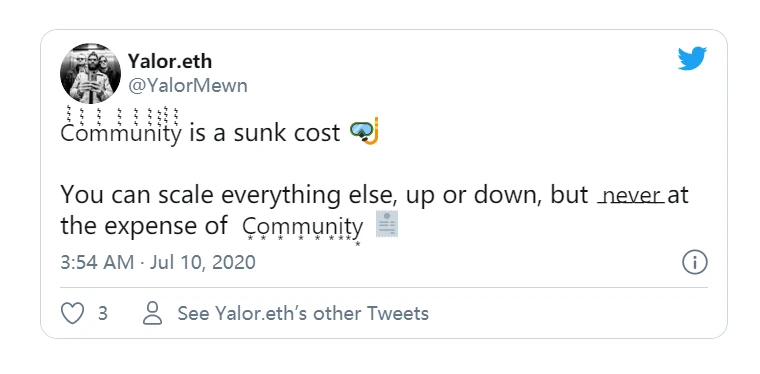Screen dimensions: 760x374
Task: Click the underlined word never
Action: [632, 195]
